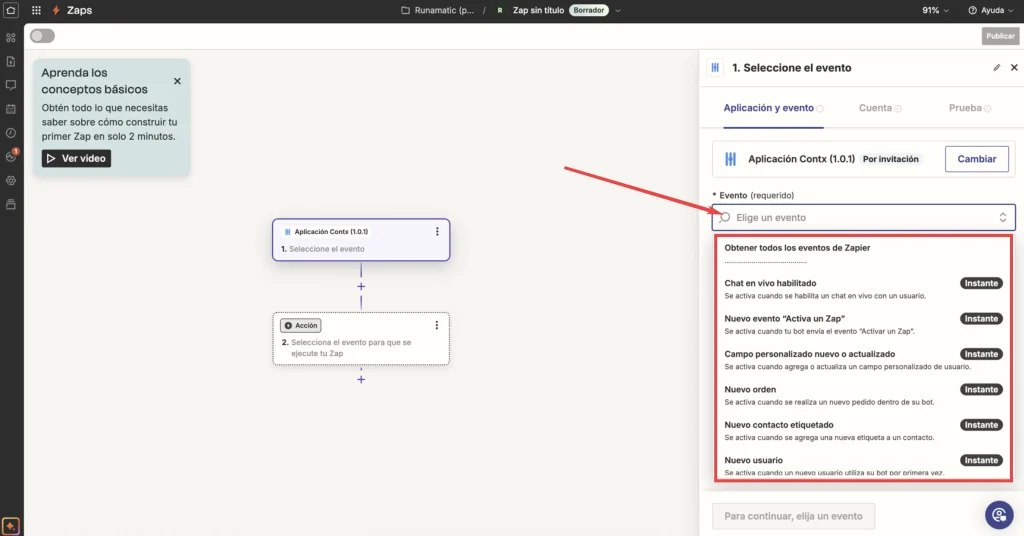Click the Por invitación label
Screen dimensions: 1024x536
[891, 159]
